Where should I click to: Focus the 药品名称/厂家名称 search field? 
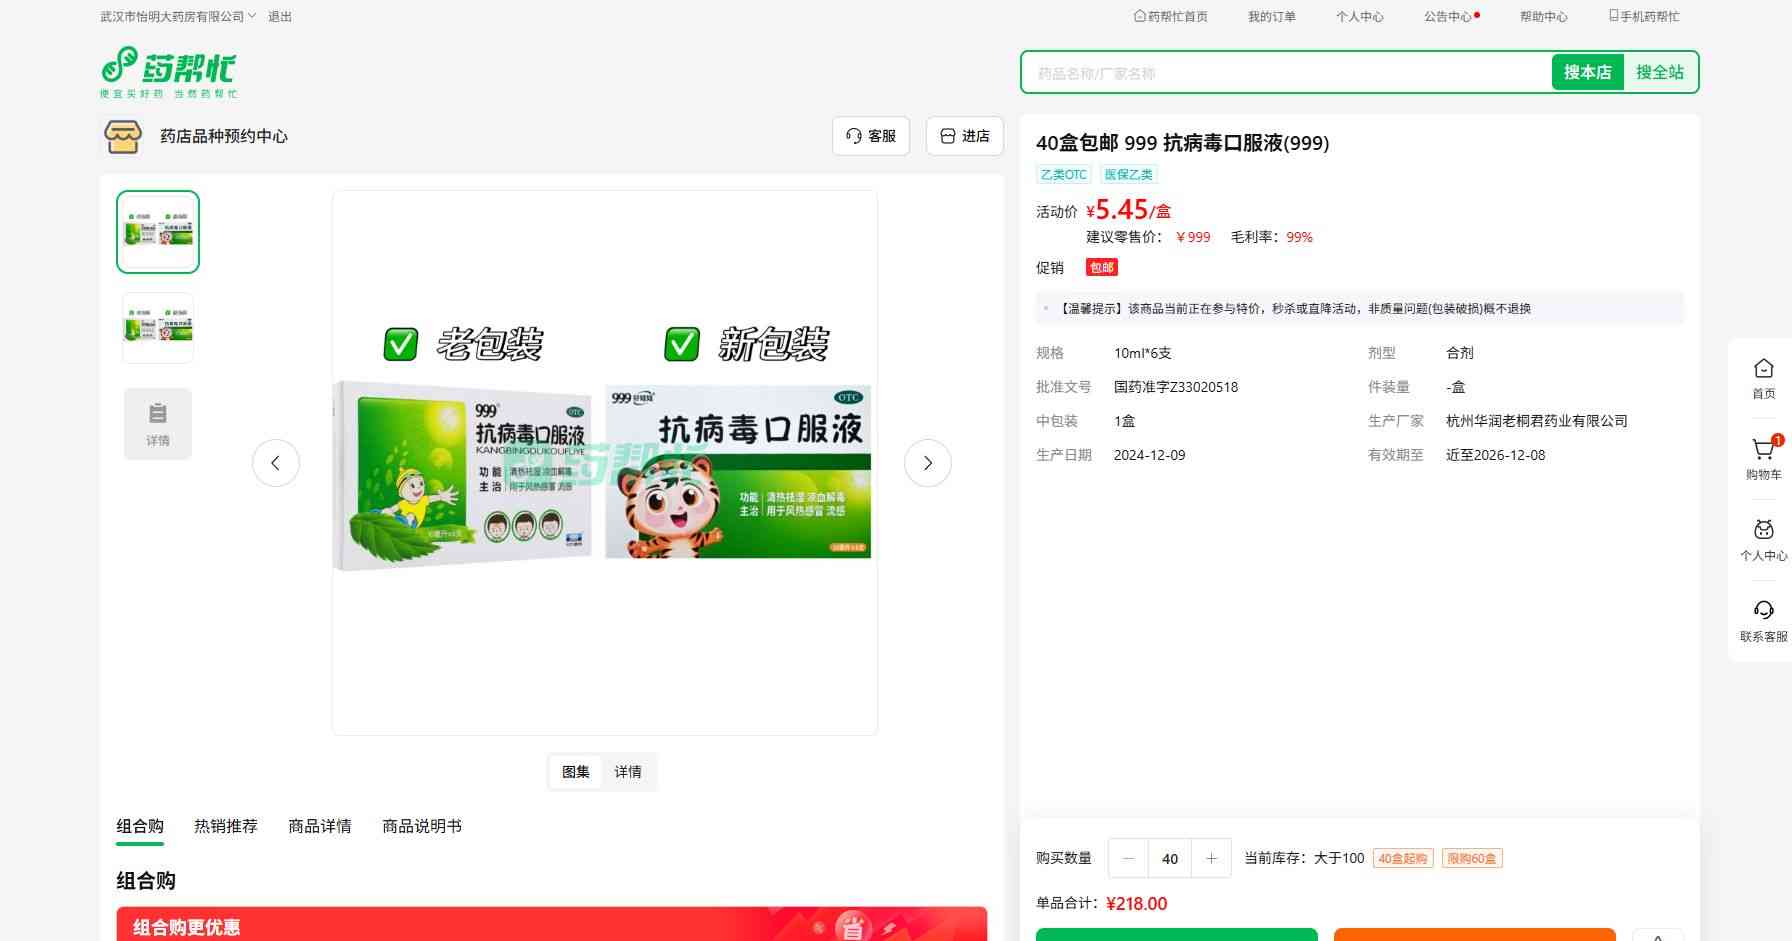click(1285, 73)
